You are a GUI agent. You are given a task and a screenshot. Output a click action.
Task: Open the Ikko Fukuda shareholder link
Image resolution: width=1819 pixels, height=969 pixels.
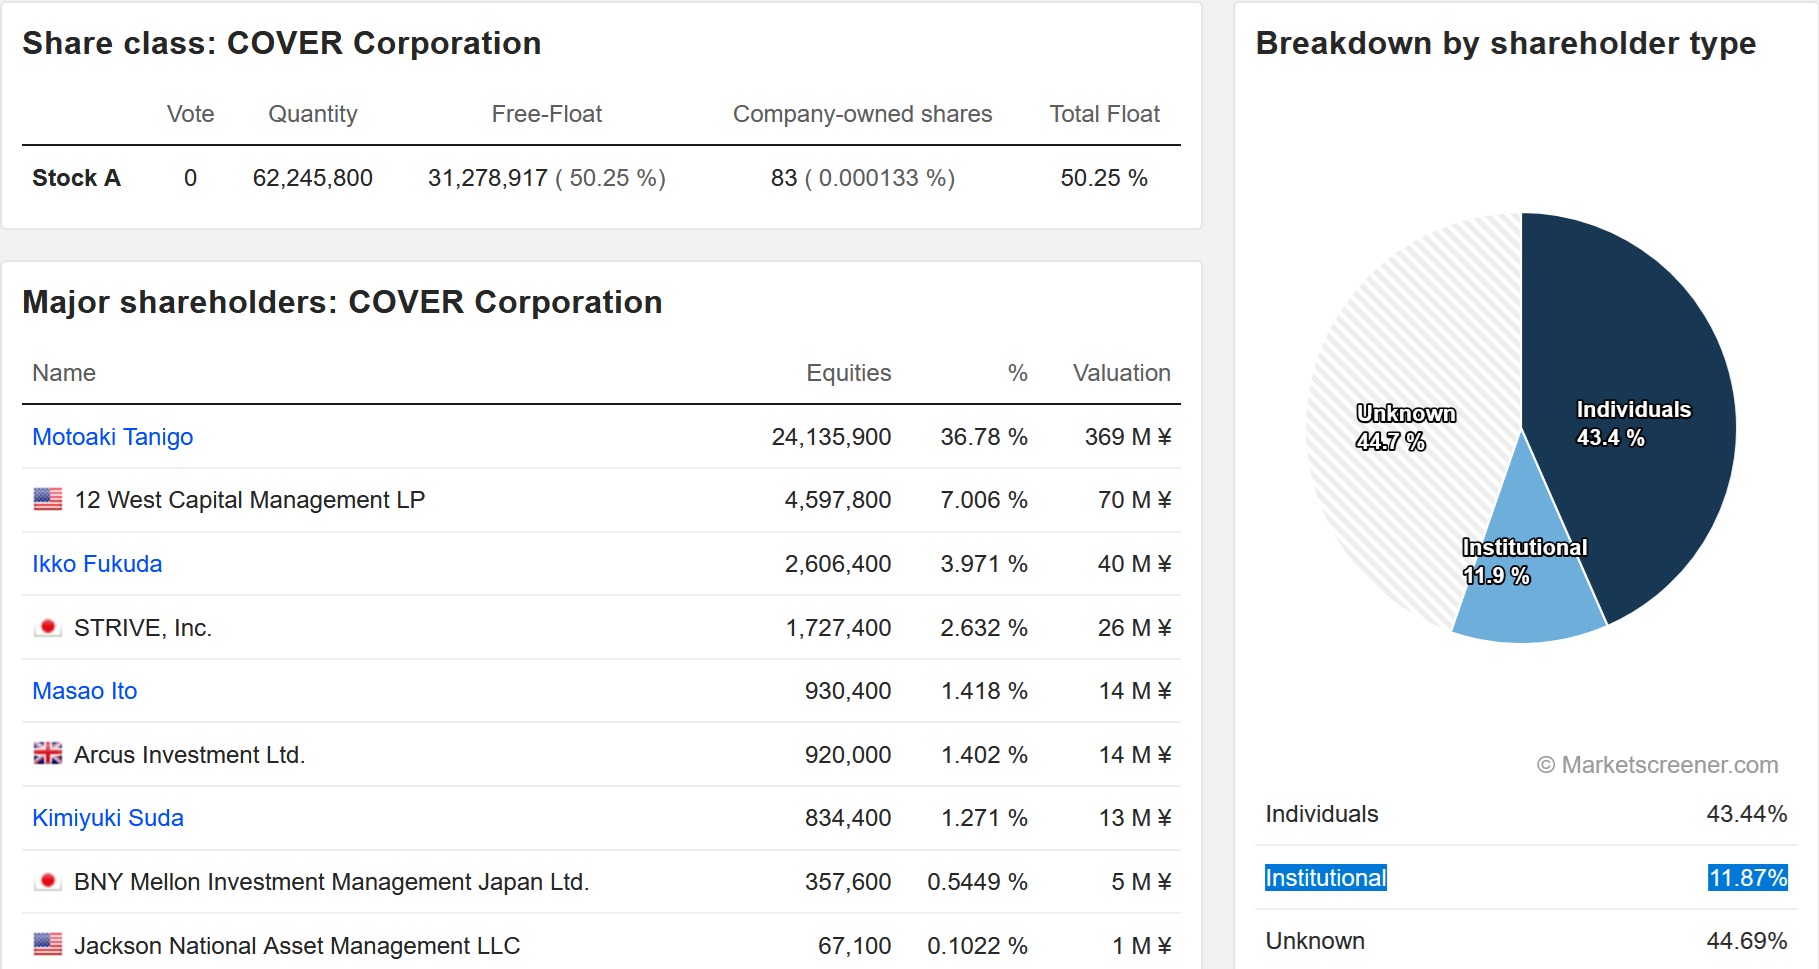(97, 564)
